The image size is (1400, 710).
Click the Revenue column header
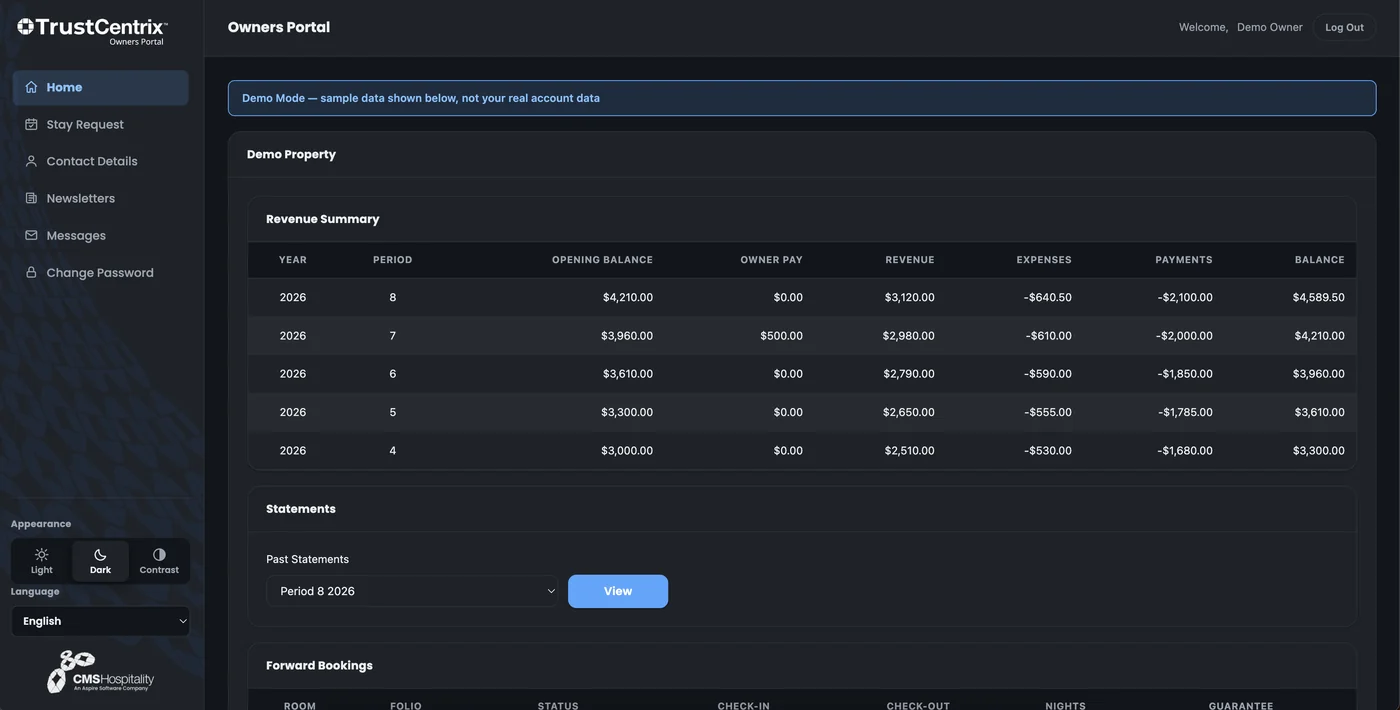910,260
